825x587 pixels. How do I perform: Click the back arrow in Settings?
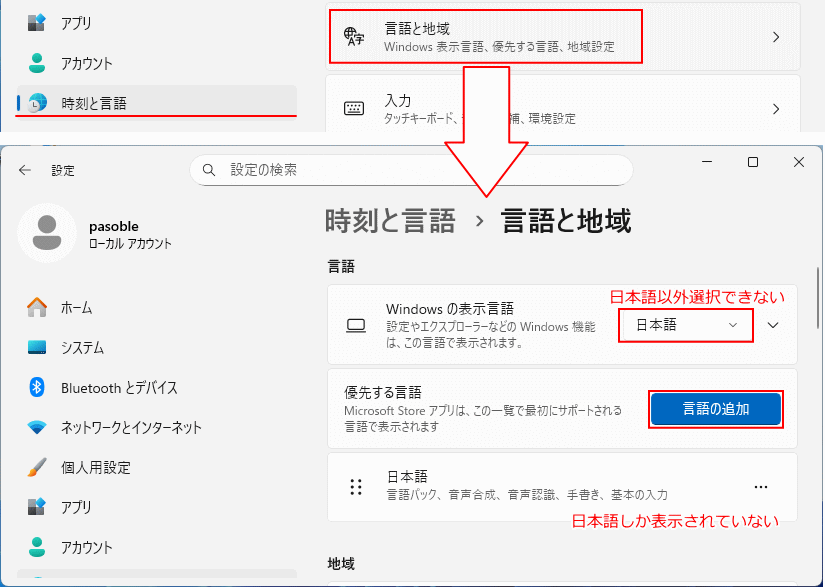click(26, 169)
